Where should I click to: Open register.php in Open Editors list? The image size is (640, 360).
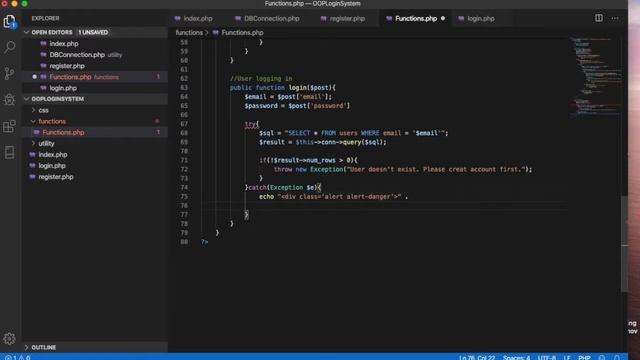pos(95,66)
